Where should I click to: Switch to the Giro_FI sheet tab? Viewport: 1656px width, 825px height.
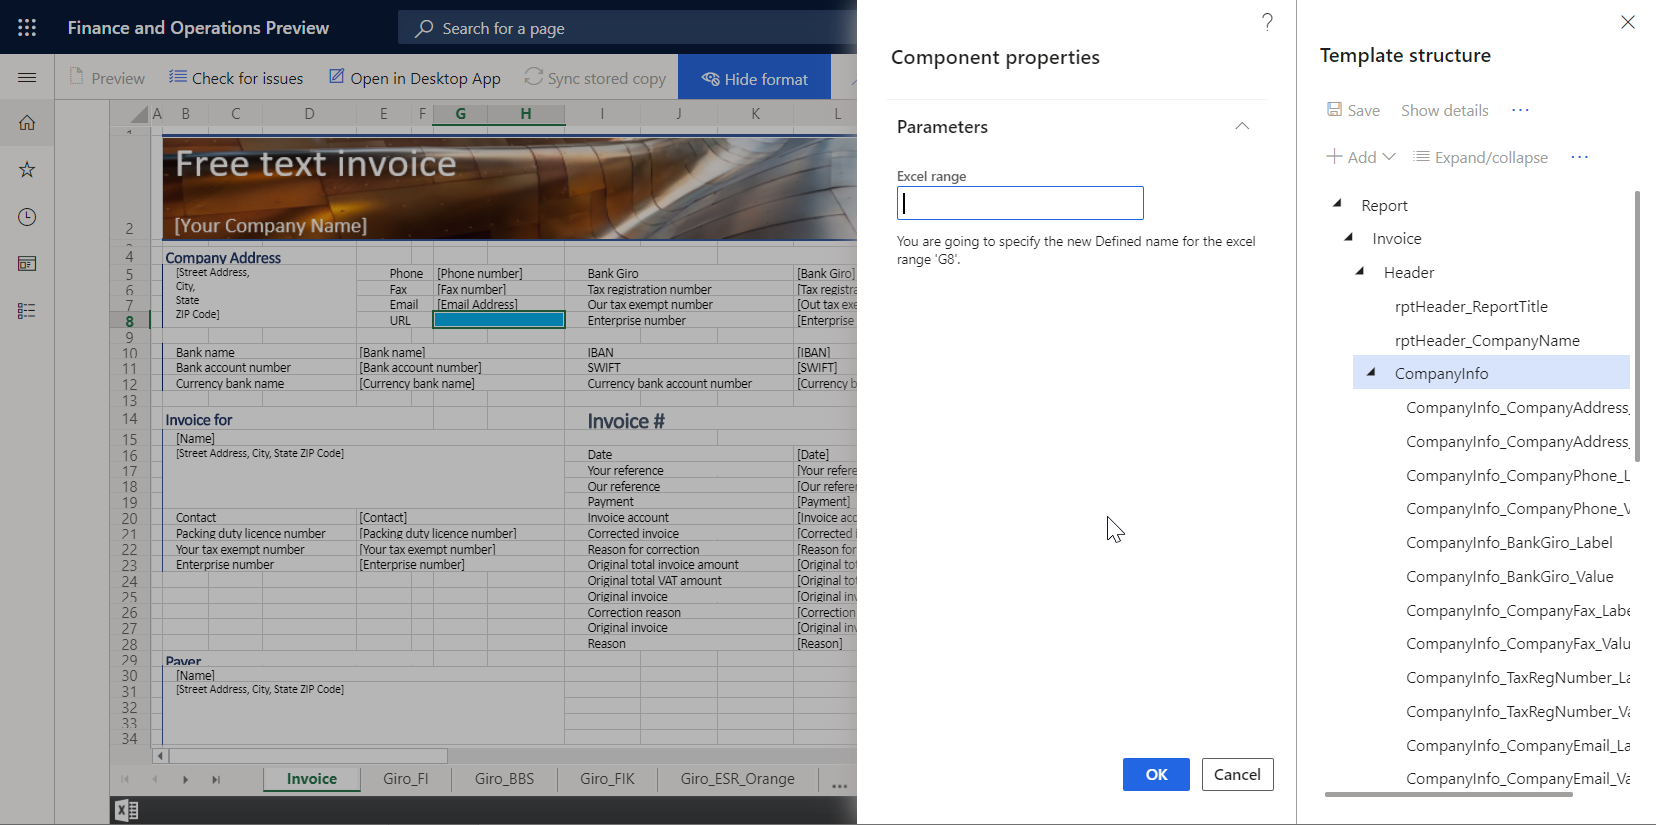point(405,779)
